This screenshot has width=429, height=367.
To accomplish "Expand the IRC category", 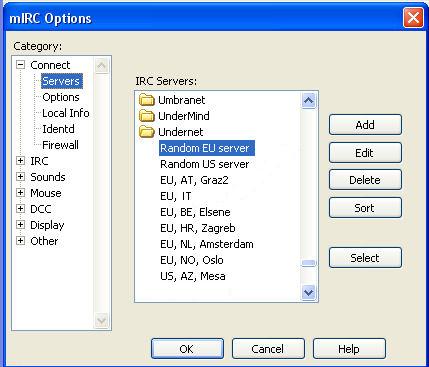I will [x=21, y=161].
